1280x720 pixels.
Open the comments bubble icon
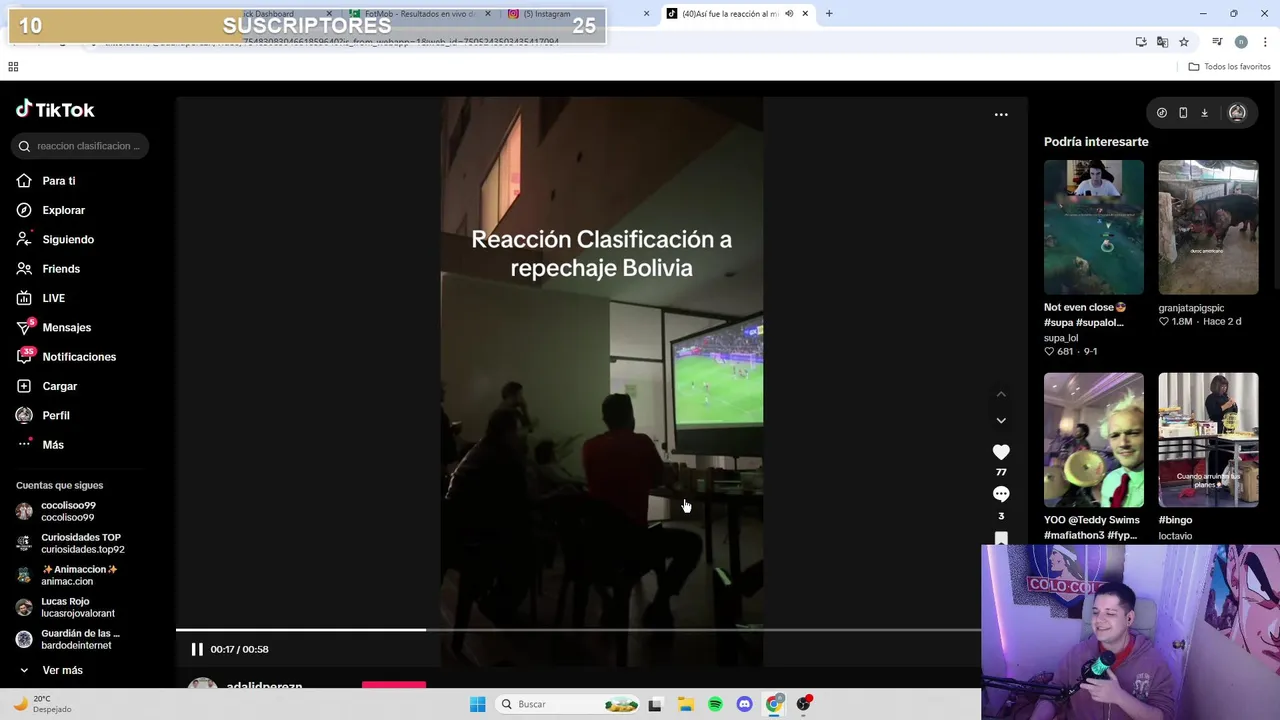click(x=1001, y=494)
